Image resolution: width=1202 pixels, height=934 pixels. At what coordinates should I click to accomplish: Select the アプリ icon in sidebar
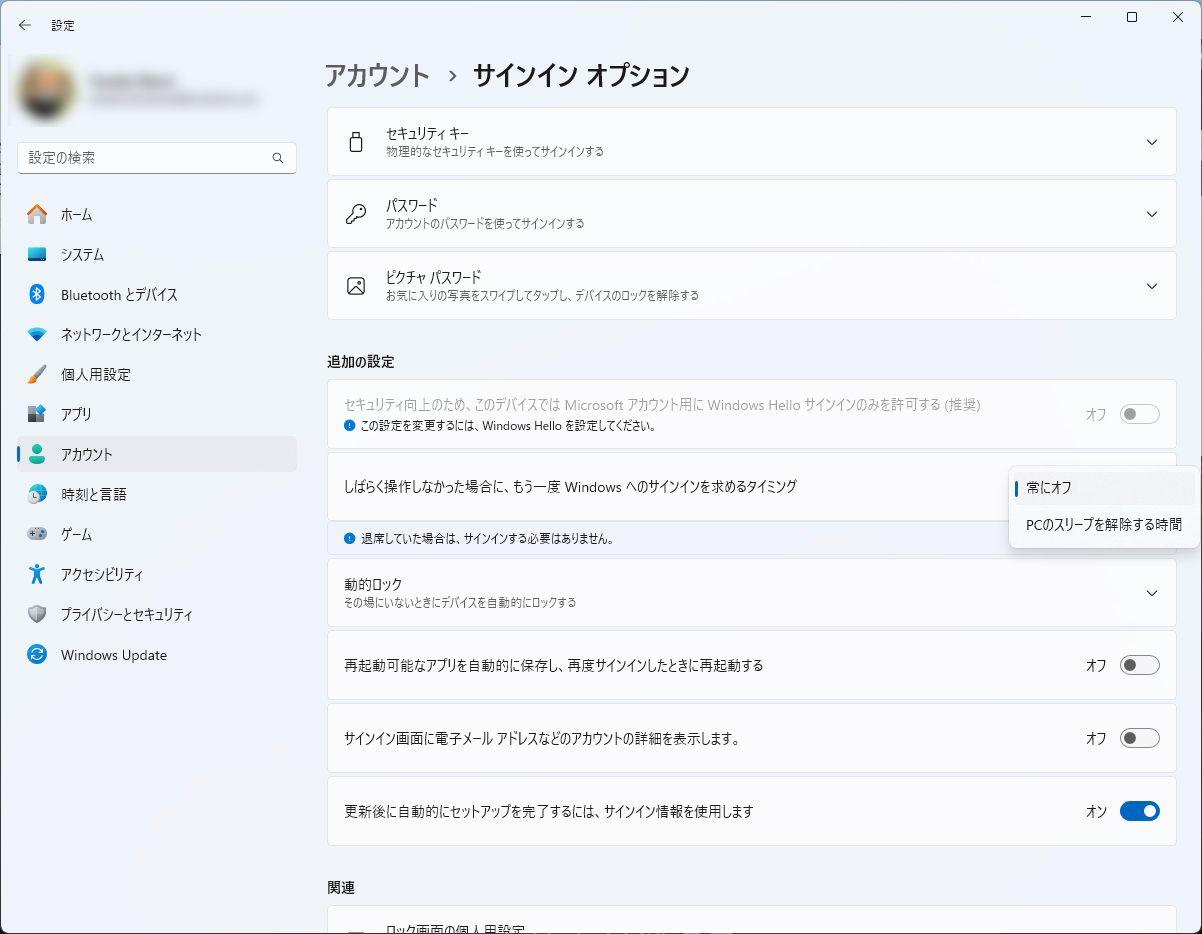coord(37,414)
